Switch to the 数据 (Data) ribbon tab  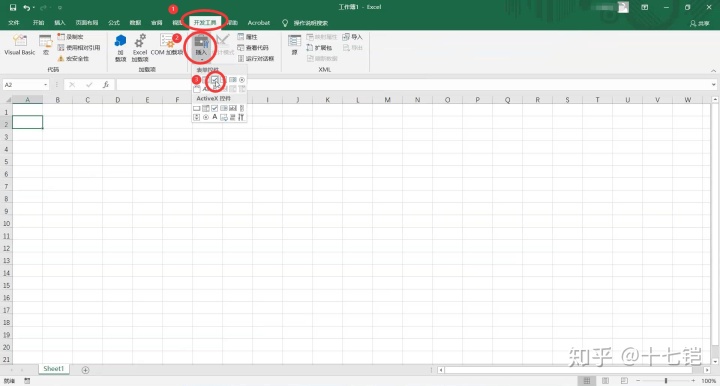point(135,22)
